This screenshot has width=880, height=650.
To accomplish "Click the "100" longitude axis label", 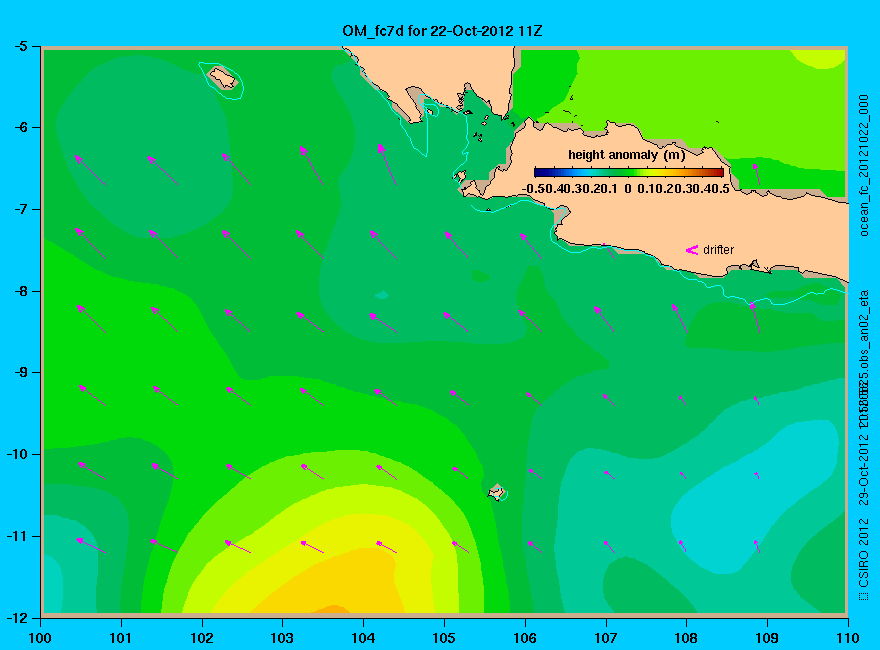I will click(x=40, y=638).
